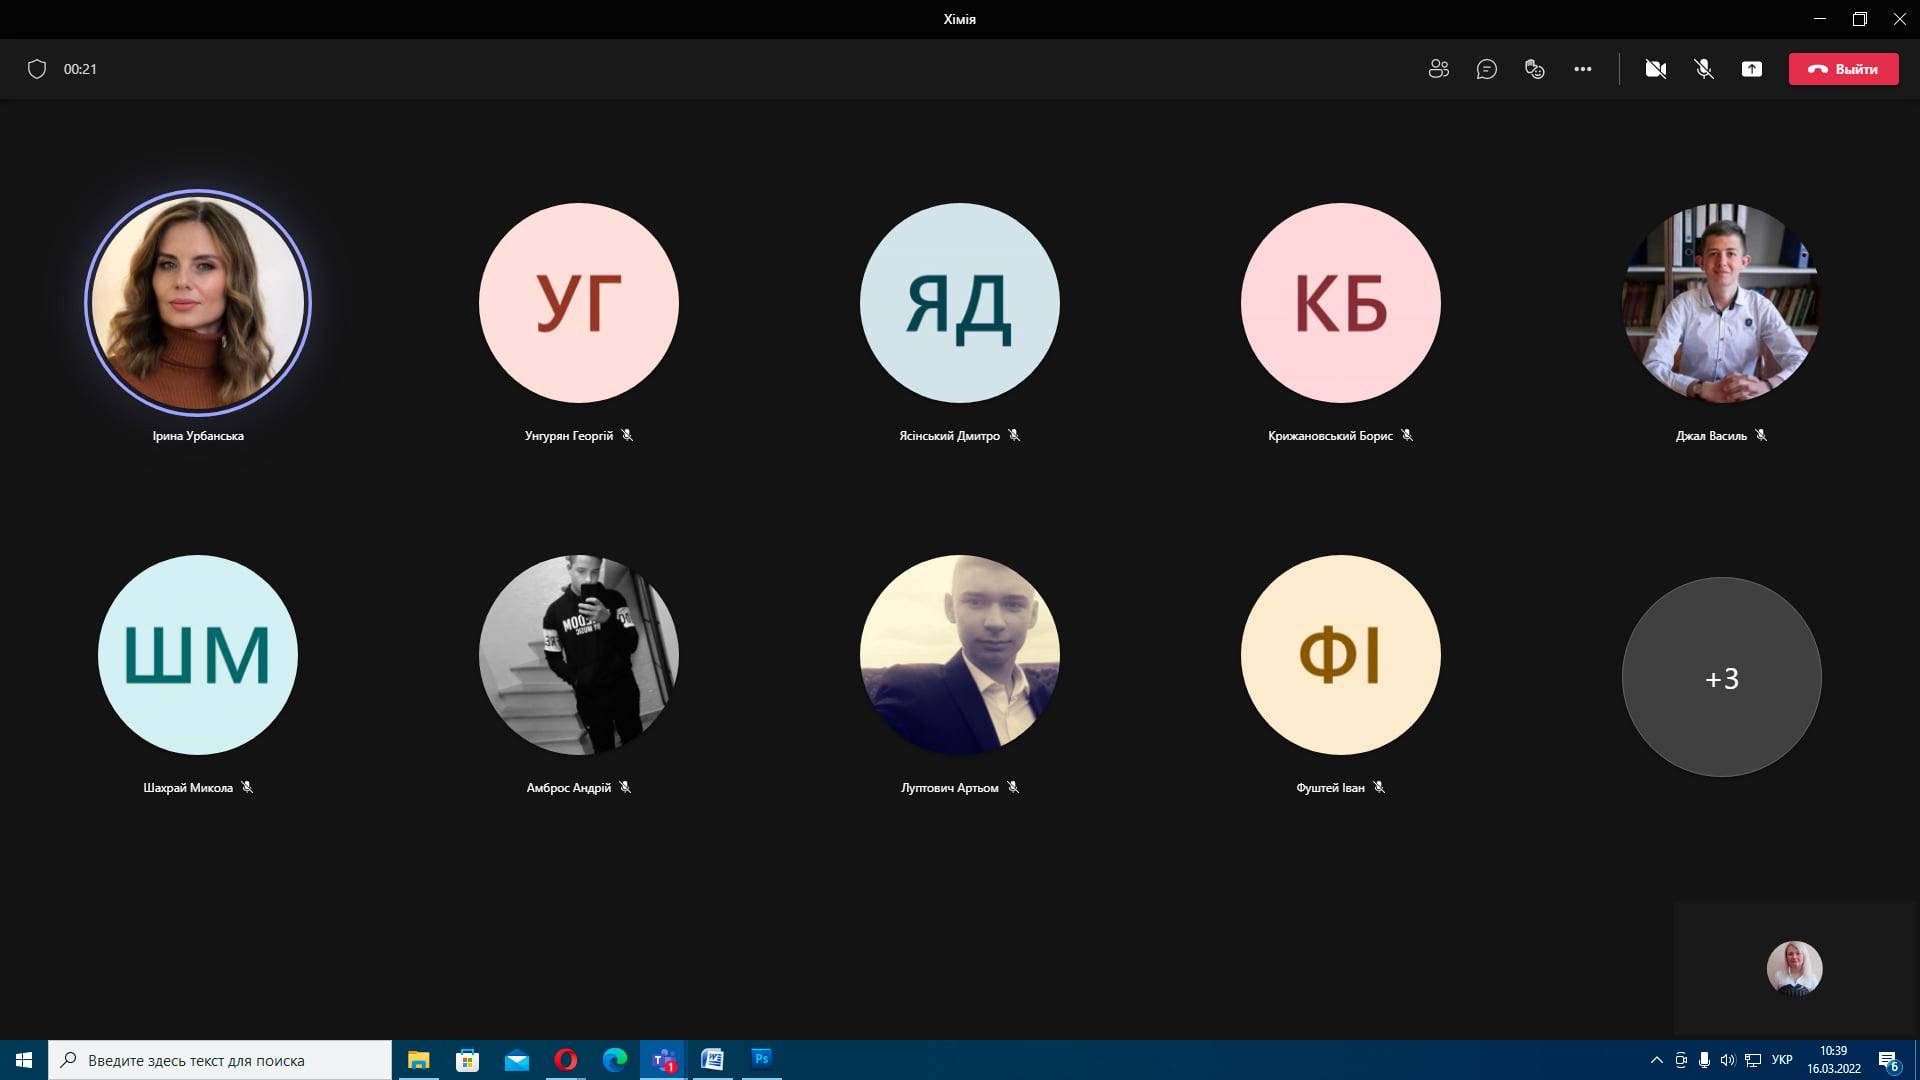Select Ірина Урбанська's profile picture
Screen dimensions: 1920x1080
pyautogui.click(x=198, y=302)
